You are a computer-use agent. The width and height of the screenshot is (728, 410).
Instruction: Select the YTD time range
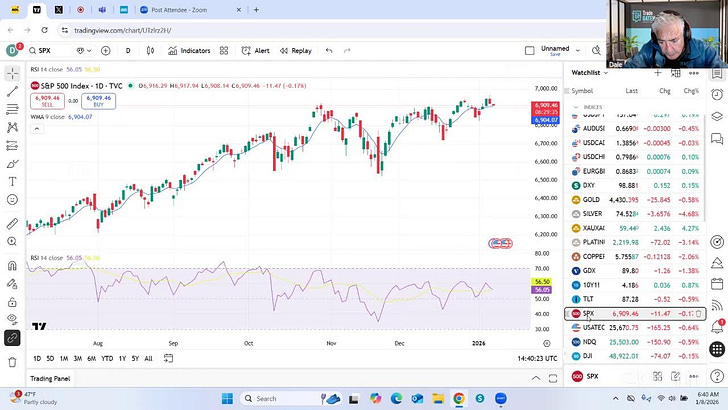(x=107, y=358)
